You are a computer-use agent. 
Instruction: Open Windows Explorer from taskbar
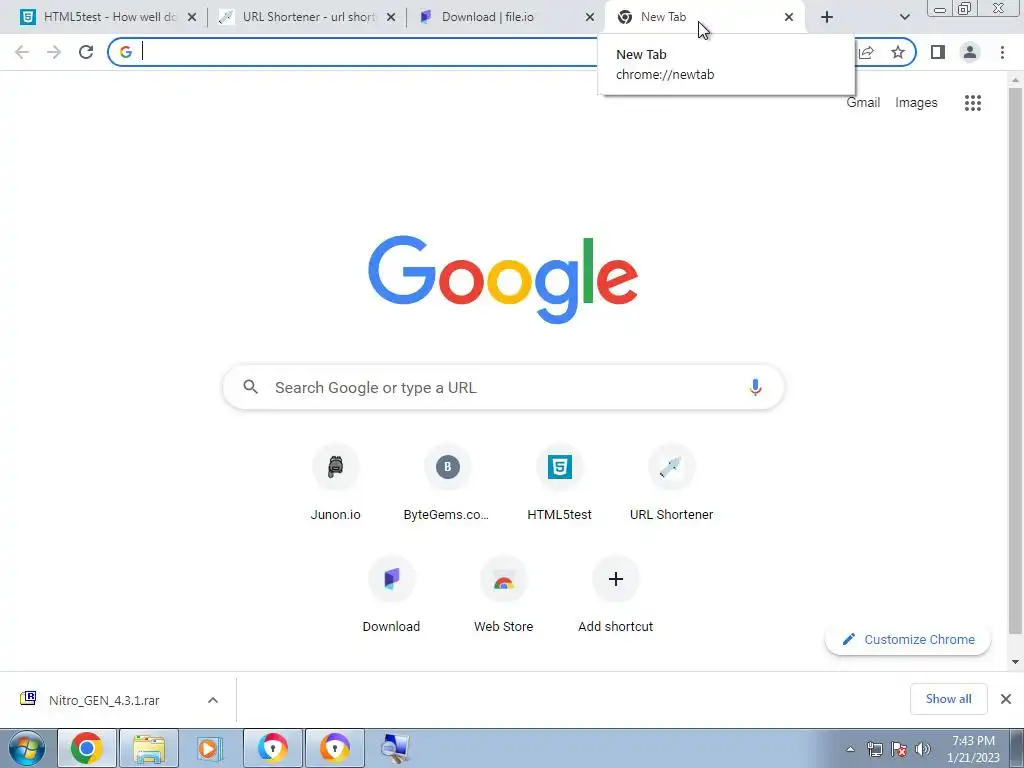coord(149,748)
